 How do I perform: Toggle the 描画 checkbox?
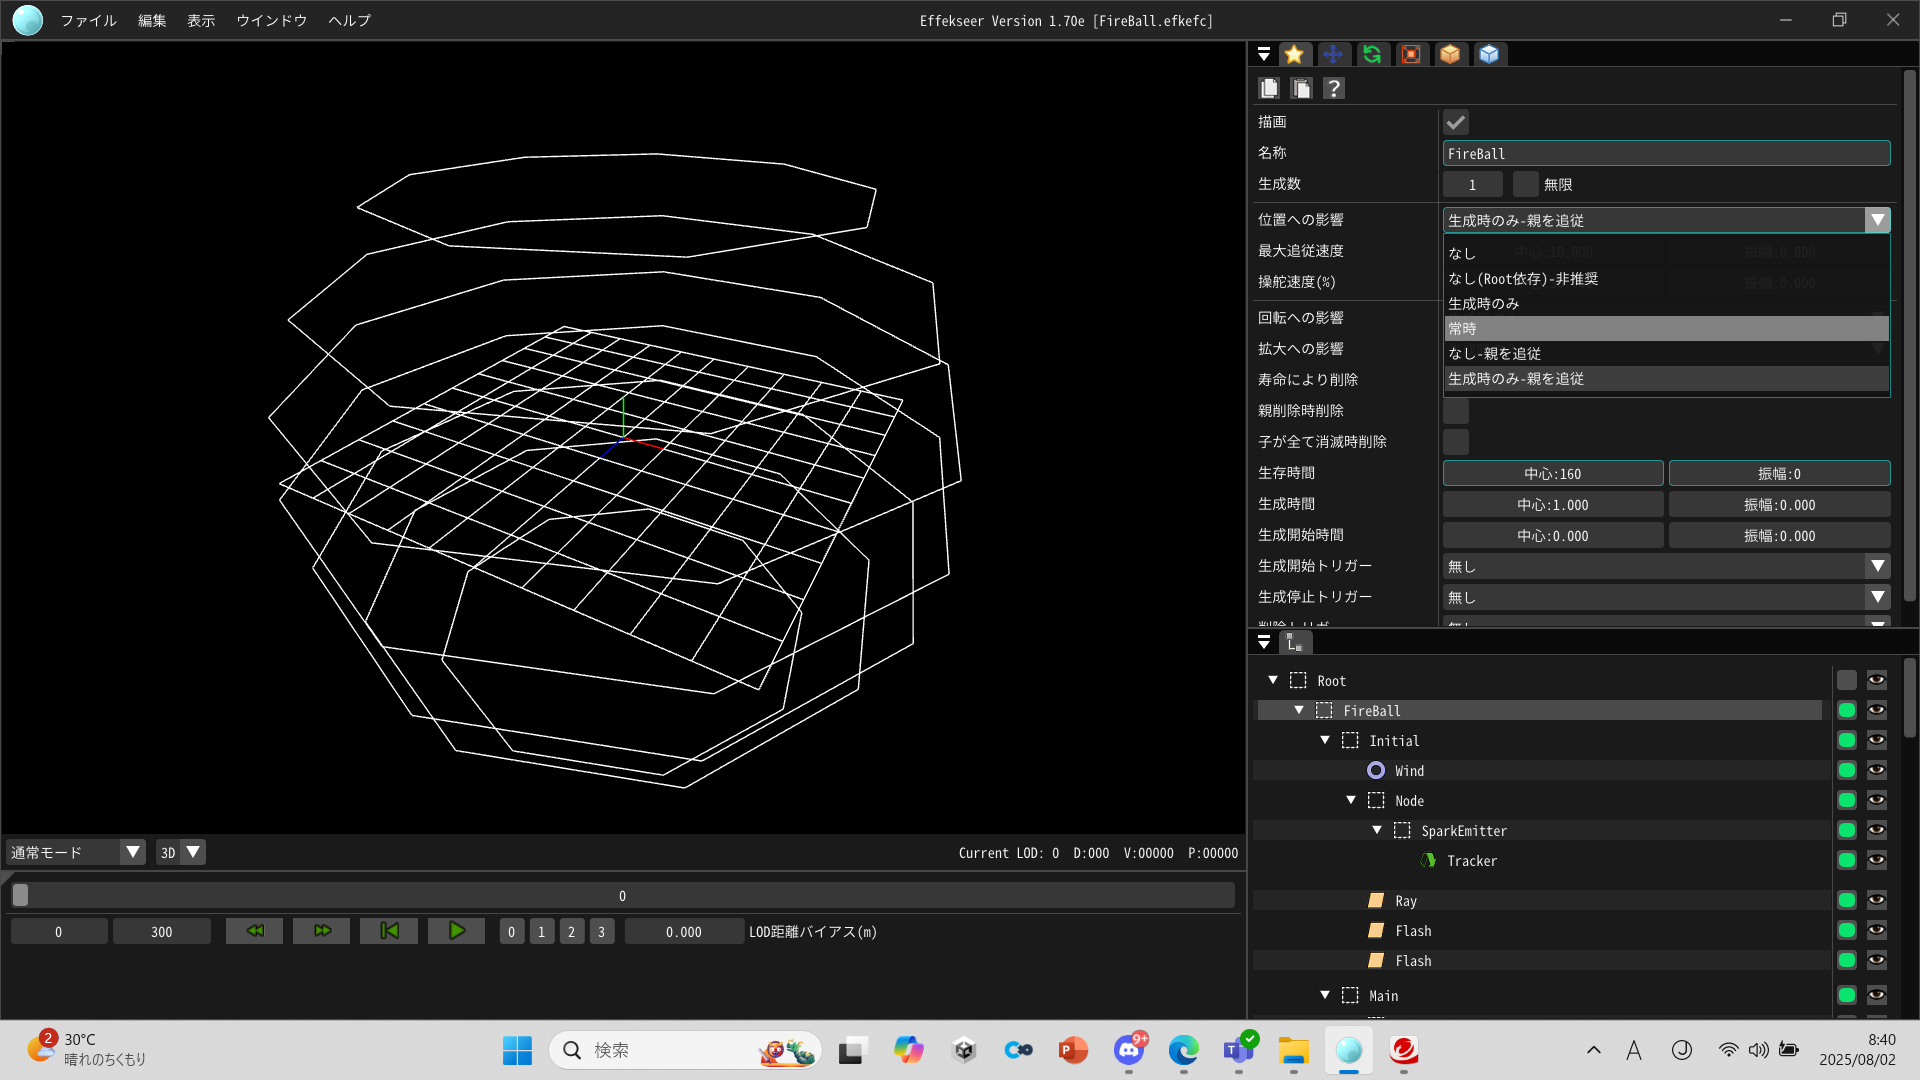tap(1456, 122)
